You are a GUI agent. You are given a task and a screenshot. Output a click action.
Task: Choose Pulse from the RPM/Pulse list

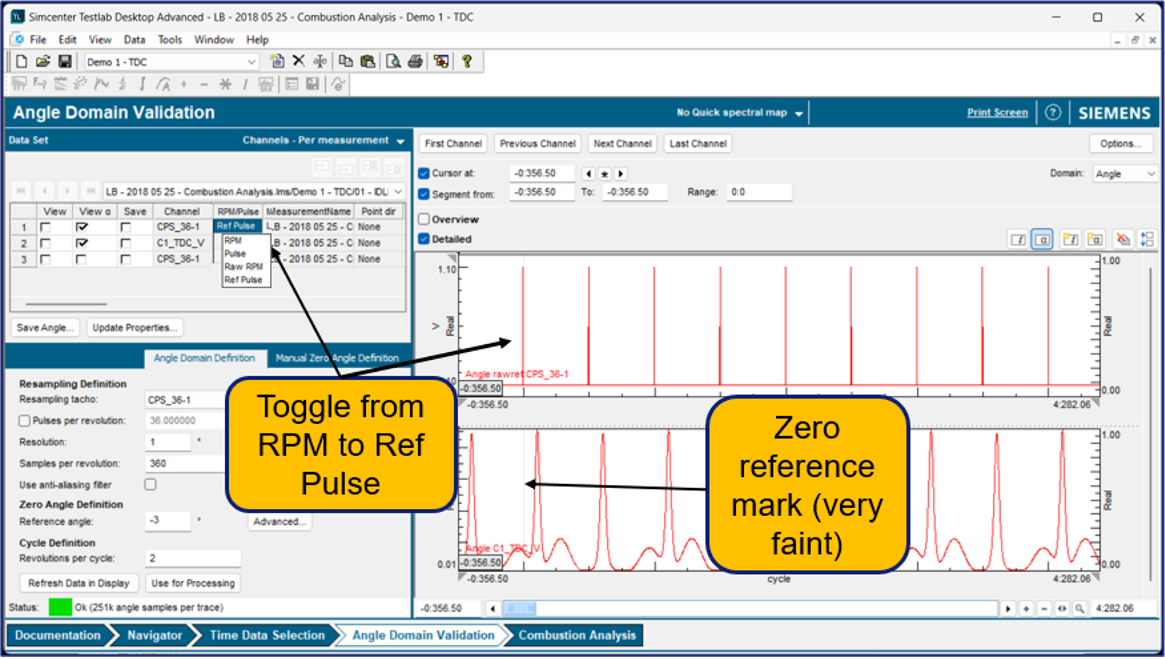click(x=235, y=253)
